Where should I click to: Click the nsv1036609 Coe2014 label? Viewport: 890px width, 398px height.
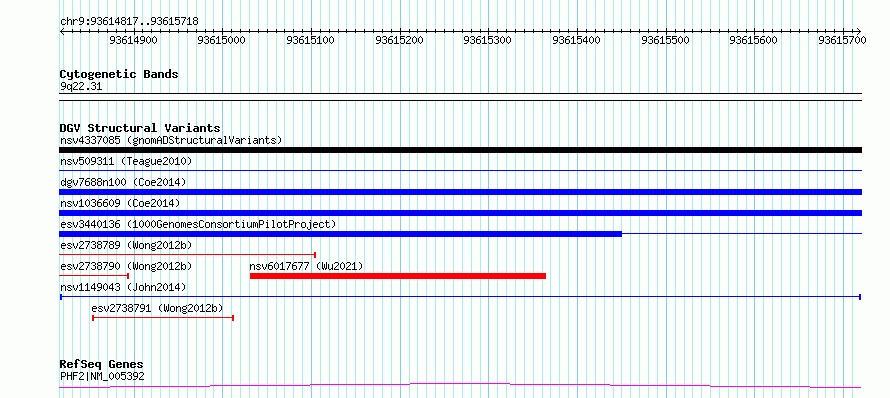point(120,203)
